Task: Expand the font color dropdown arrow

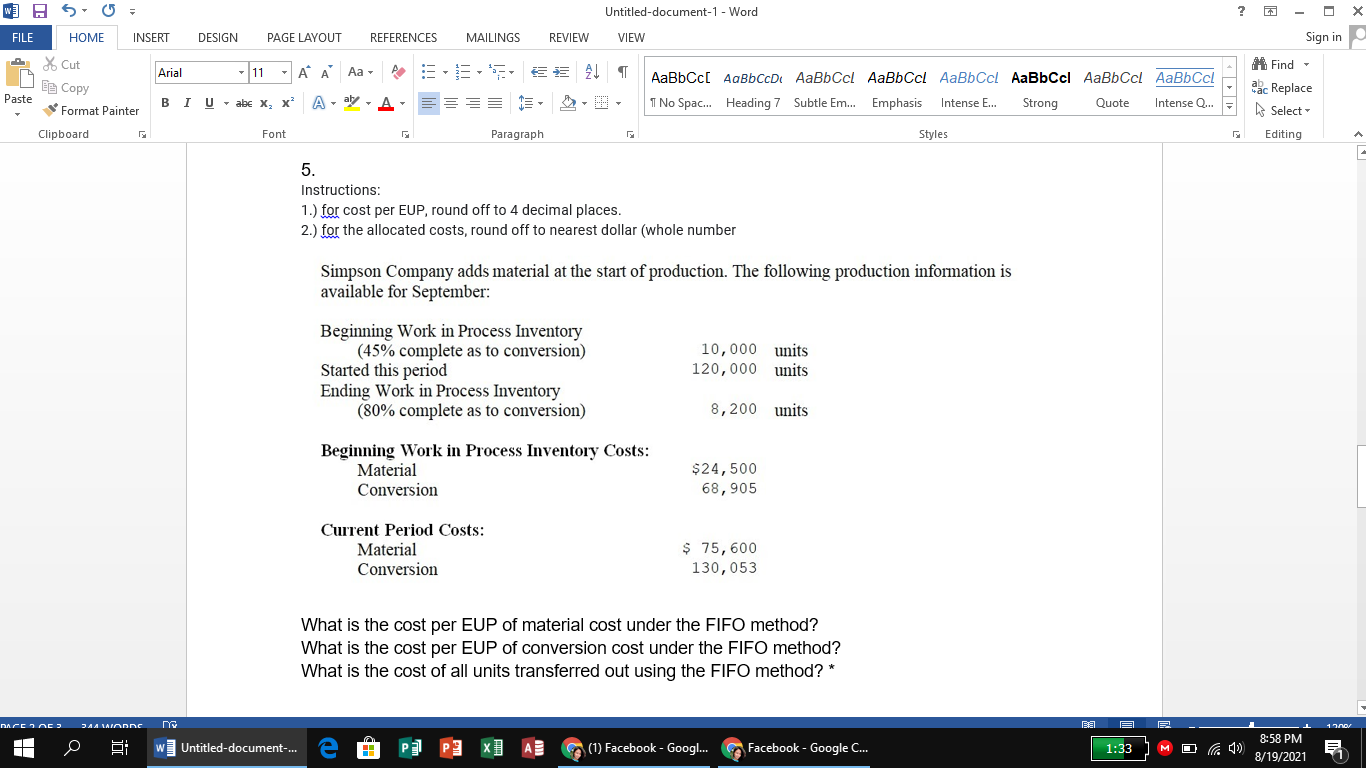Action: point(403,103)
